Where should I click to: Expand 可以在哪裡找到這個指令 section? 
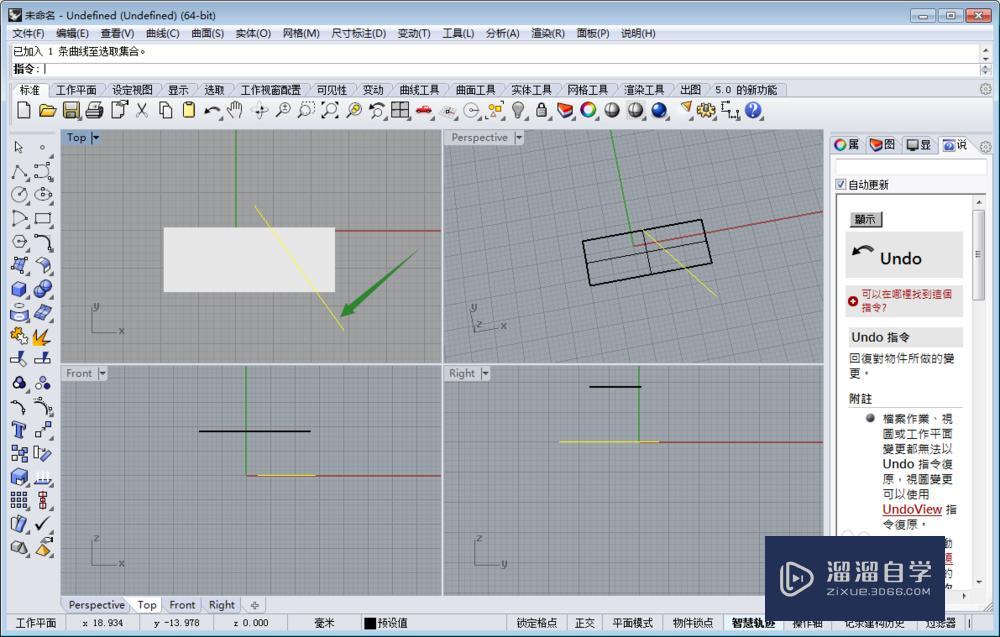click(x=904, y=300)
